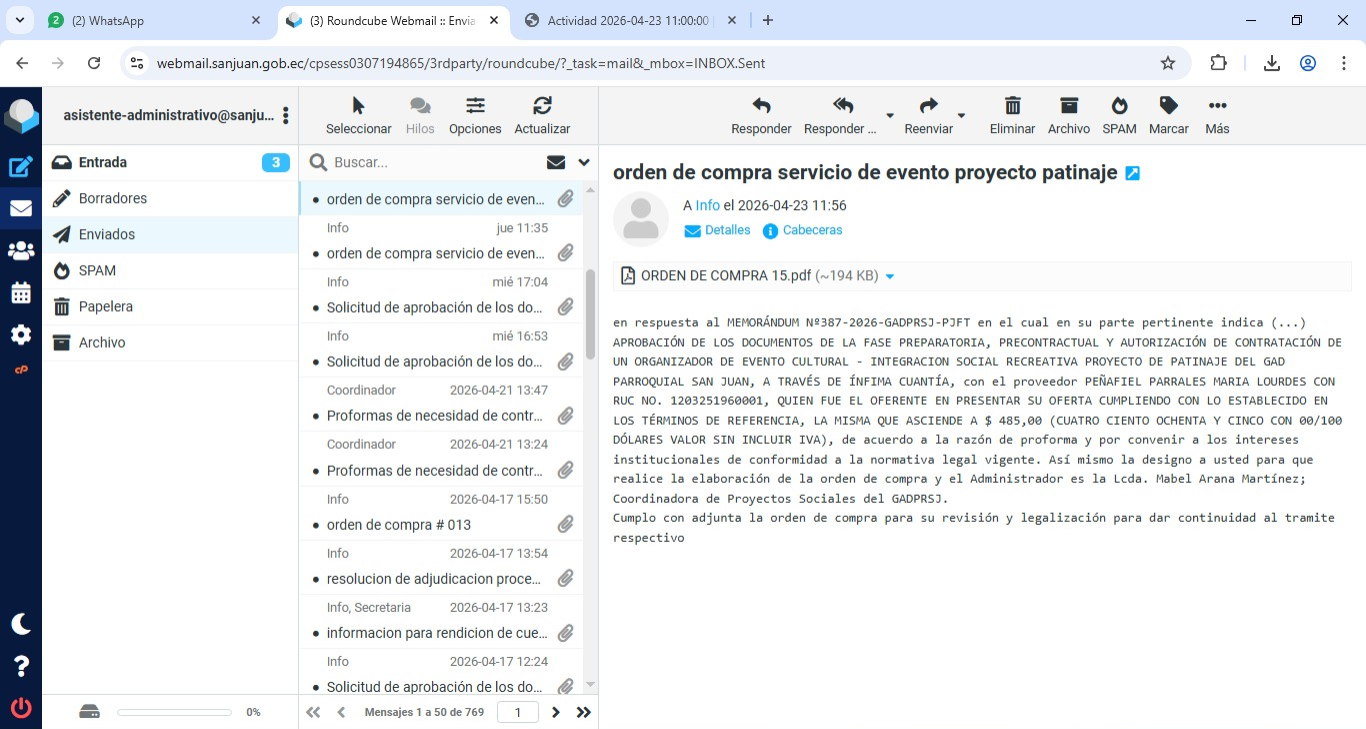Open message in new window icon
The width and height of the screenshot is (1366, 729).
click(x=1132, y=173)
